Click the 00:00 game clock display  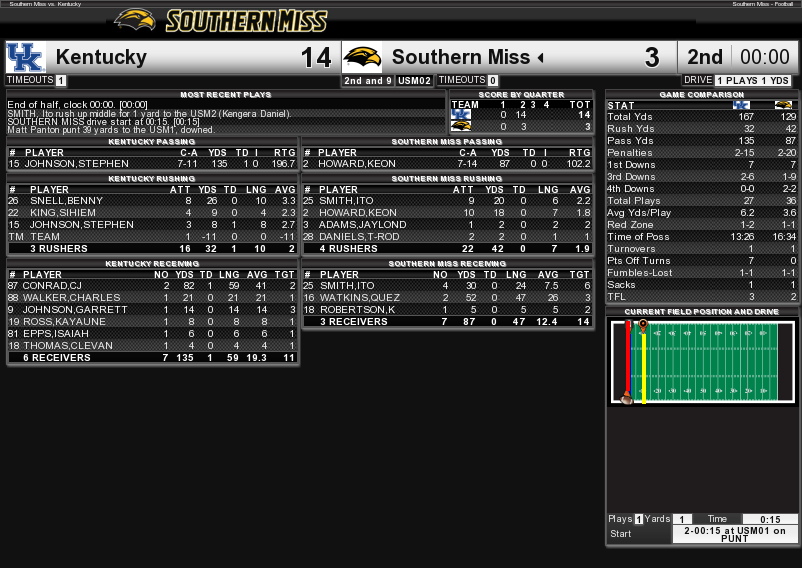click(765, 58)
